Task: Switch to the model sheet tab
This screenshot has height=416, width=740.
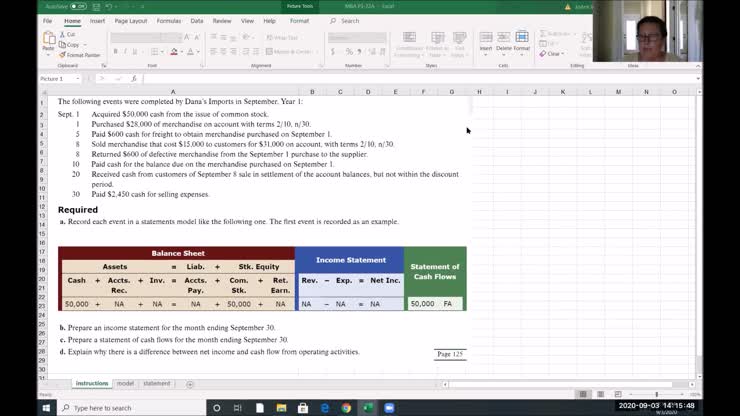Action: point(125,383)
